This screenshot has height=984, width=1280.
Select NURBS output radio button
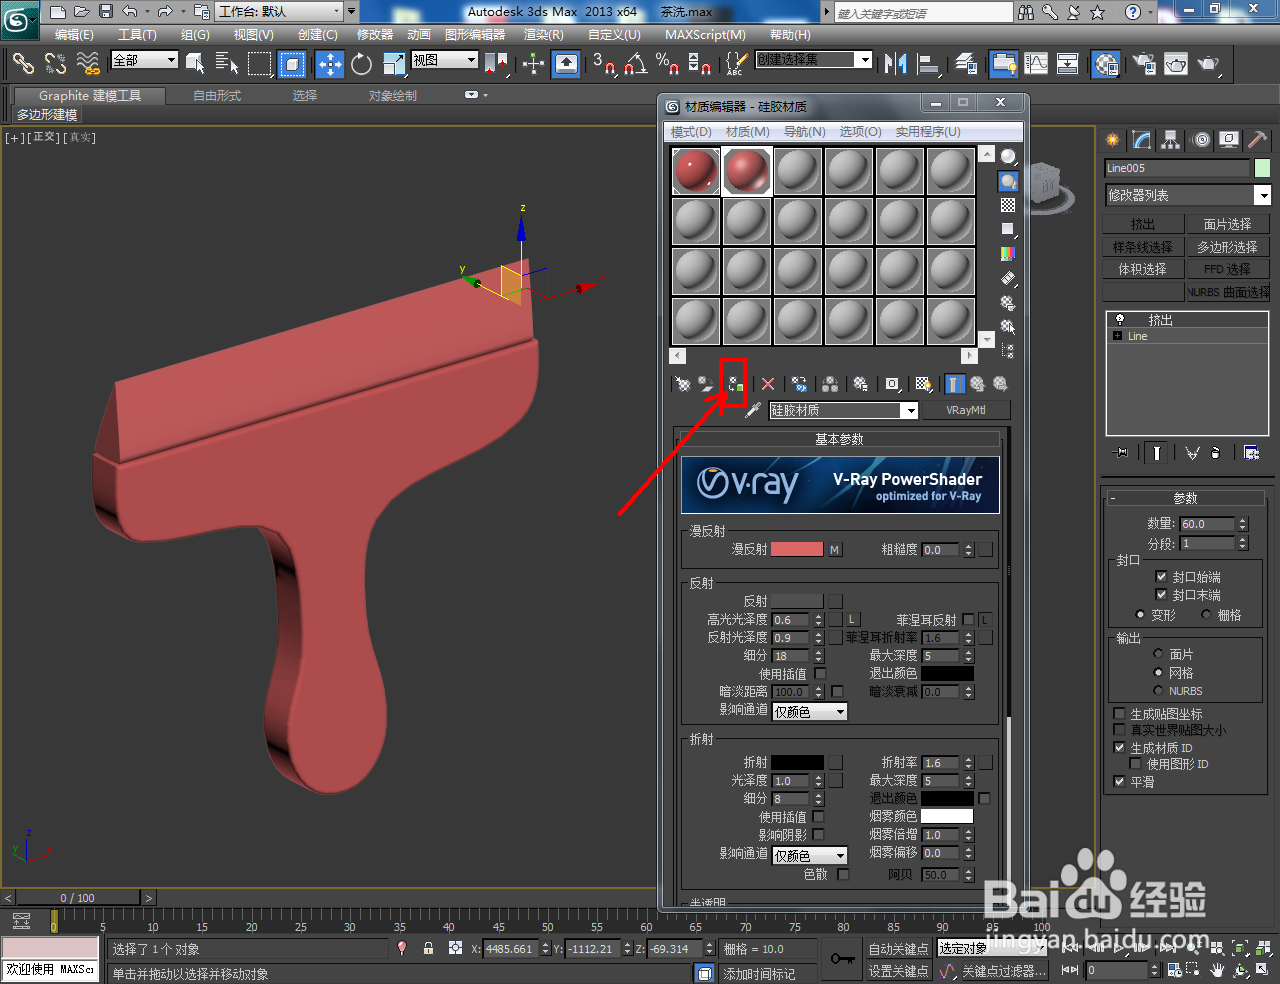(1158, 691)
